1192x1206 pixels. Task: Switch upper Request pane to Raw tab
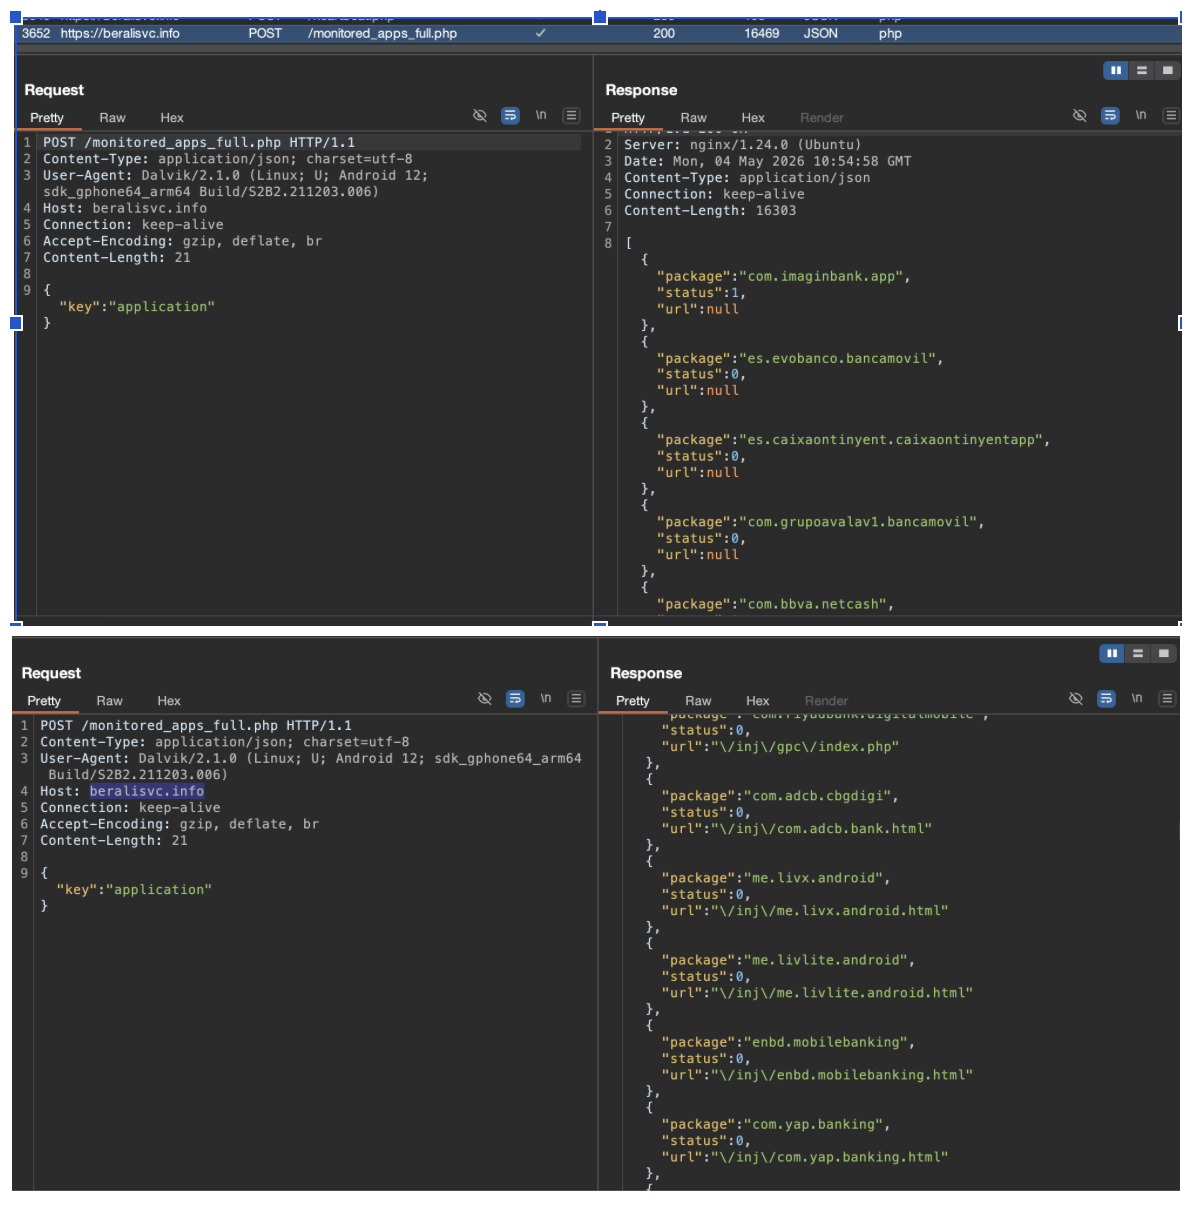112,118
